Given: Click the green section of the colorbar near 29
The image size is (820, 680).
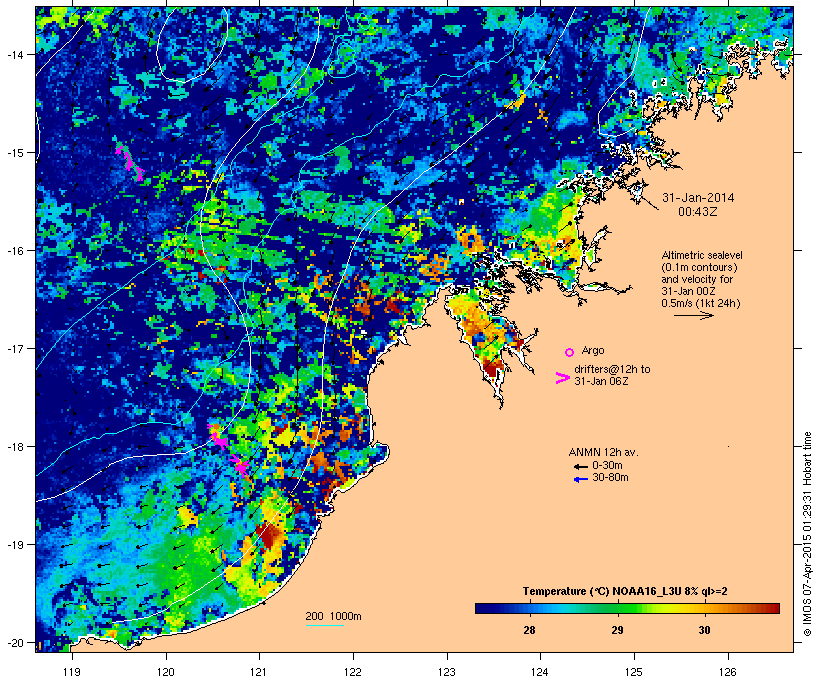Looking at the screenshot, I should click(x=617, y=608).
